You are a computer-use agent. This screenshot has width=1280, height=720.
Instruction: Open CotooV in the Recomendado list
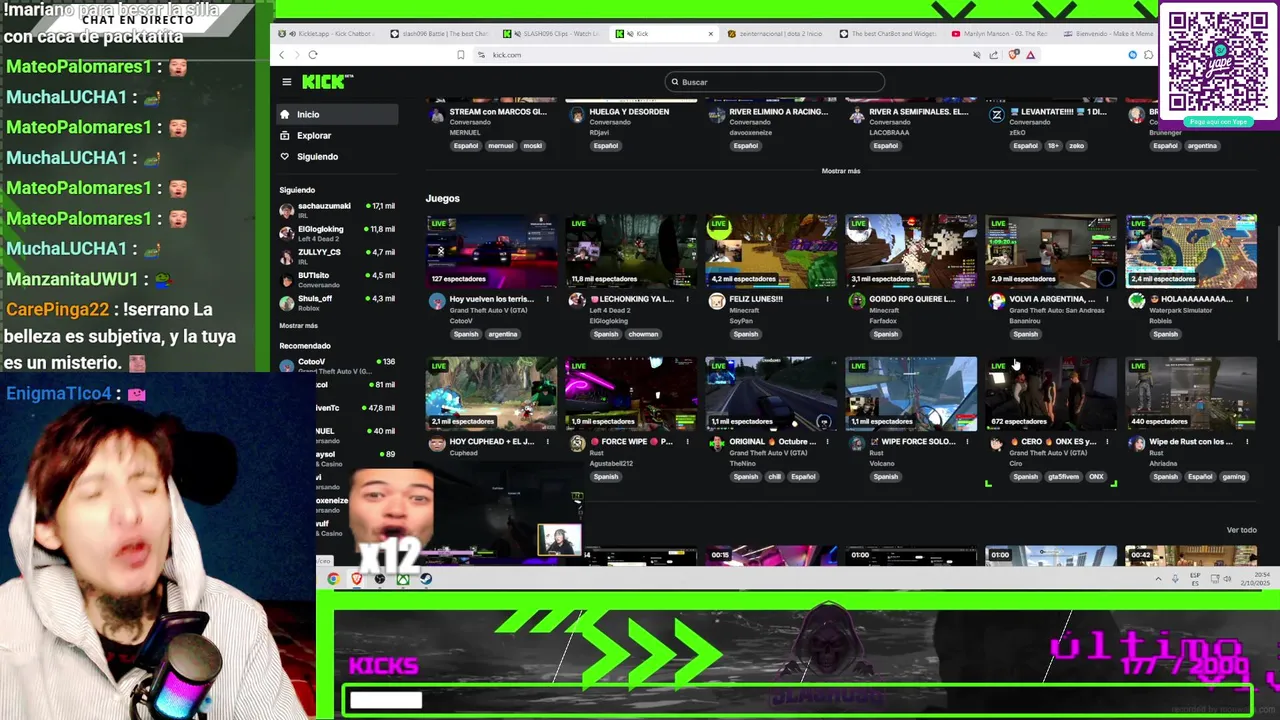click(337, 364)
